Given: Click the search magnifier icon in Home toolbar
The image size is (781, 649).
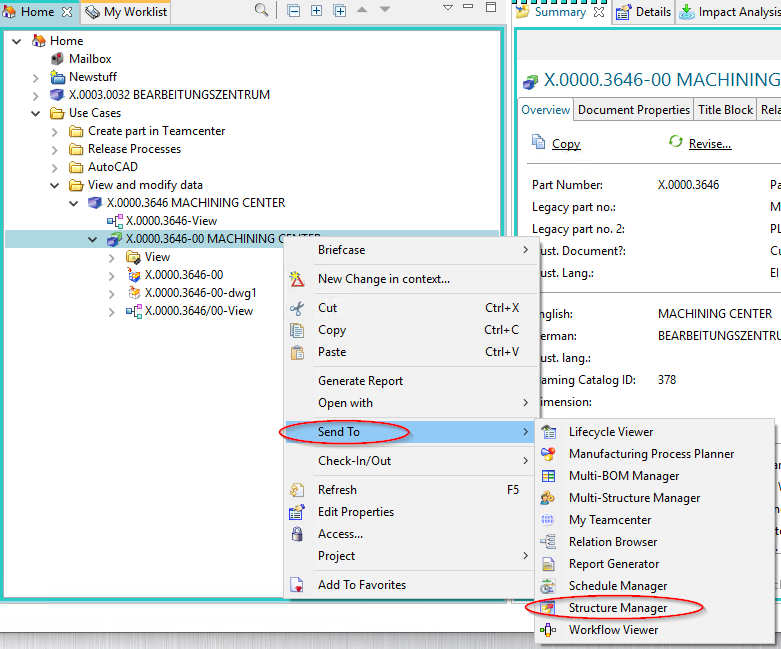Looking at the screenshot, I should 261,11.
